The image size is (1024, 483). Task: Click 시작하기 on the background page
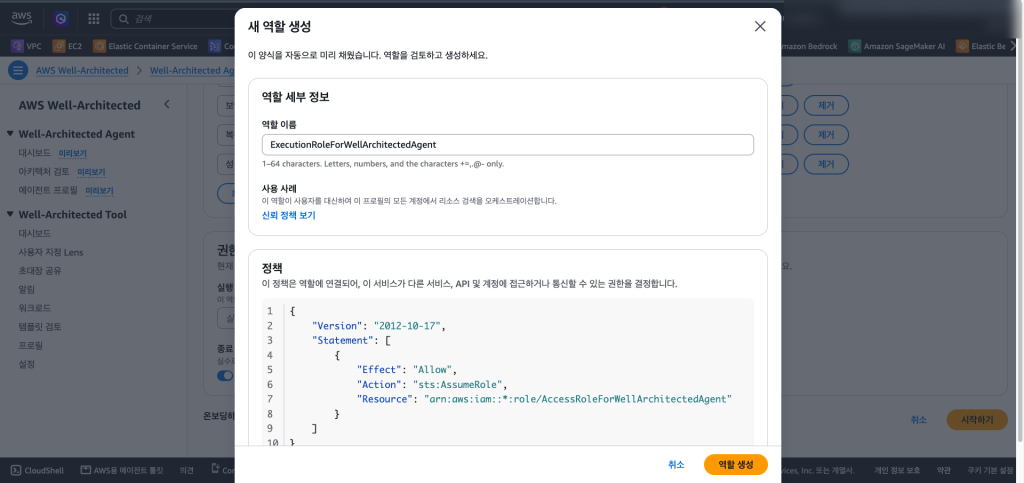[977, 420]
